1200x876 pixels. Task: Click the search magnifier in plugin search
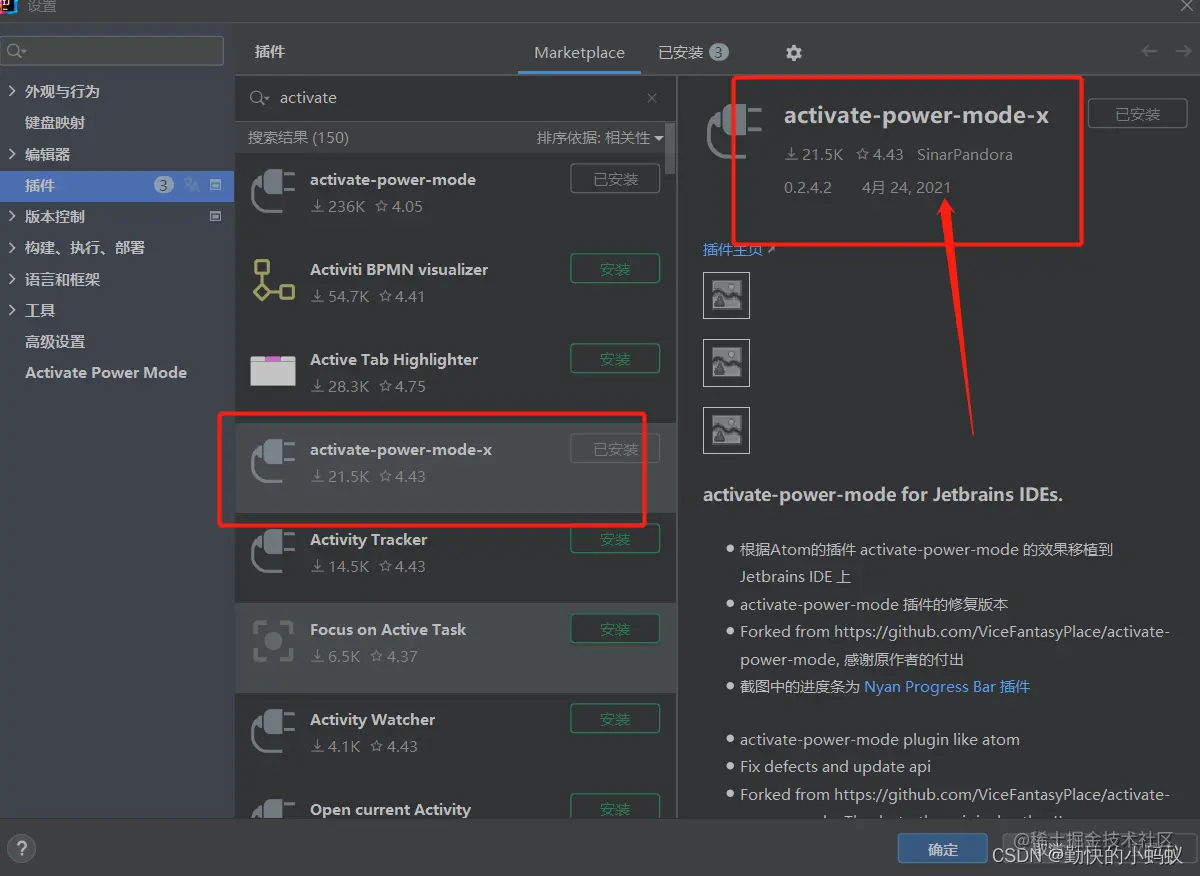click(259, 98)
